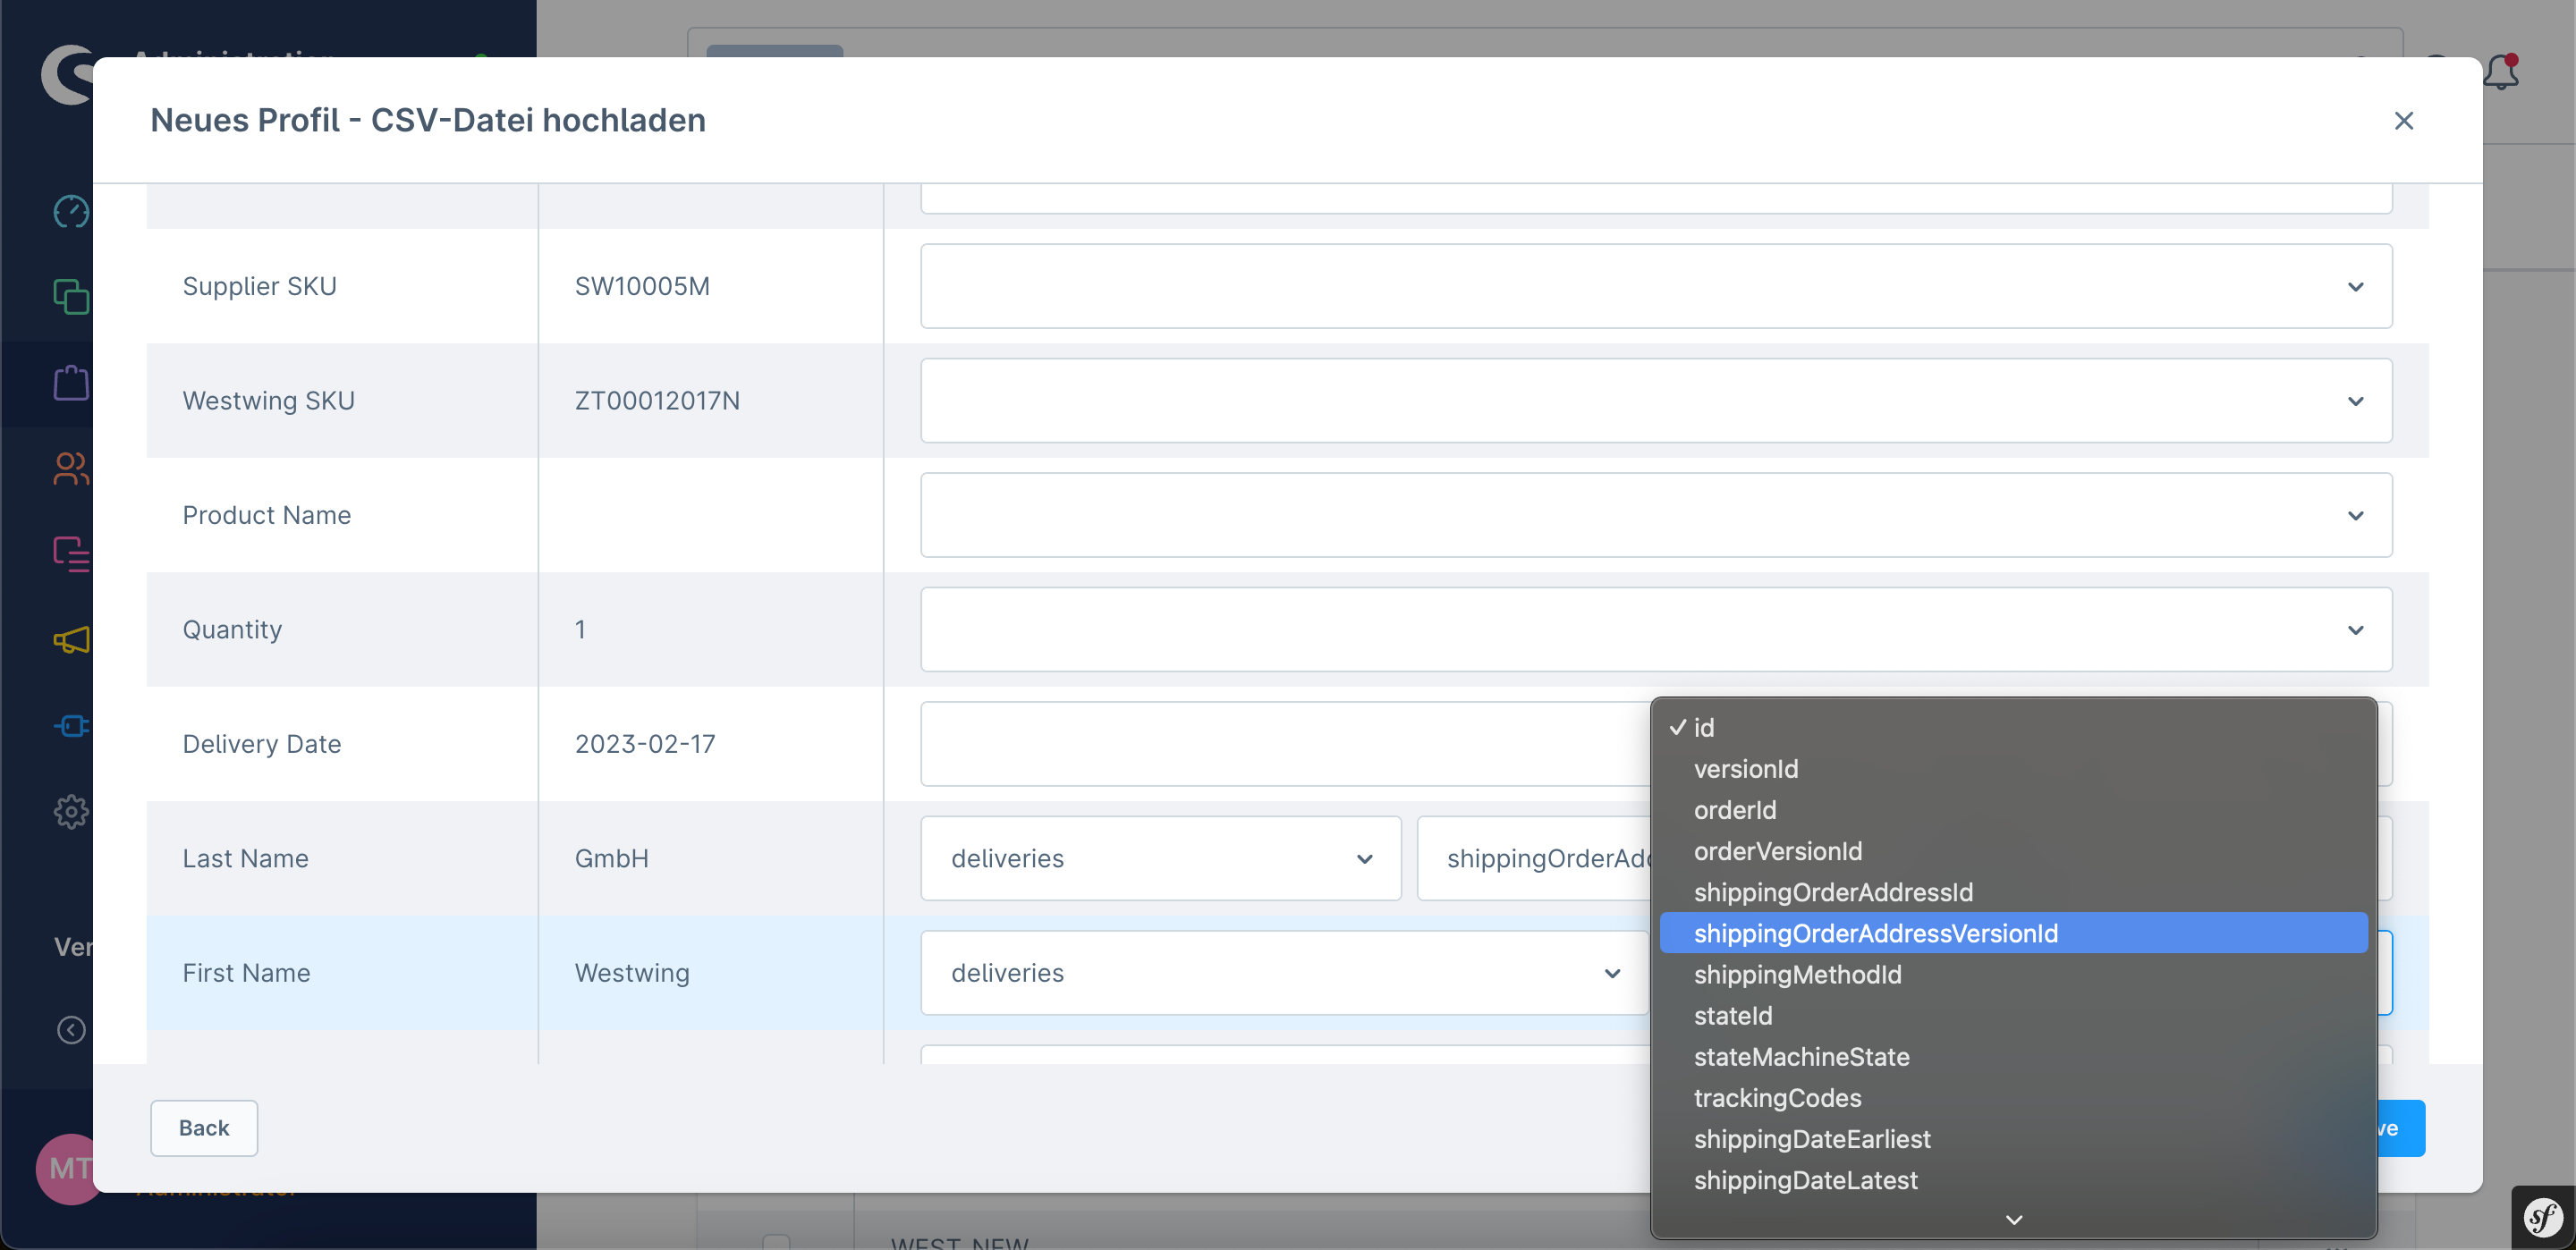Select the shippingDateLatest option
This screenshot has width=2576, height=1250.
(2013, 1180)
